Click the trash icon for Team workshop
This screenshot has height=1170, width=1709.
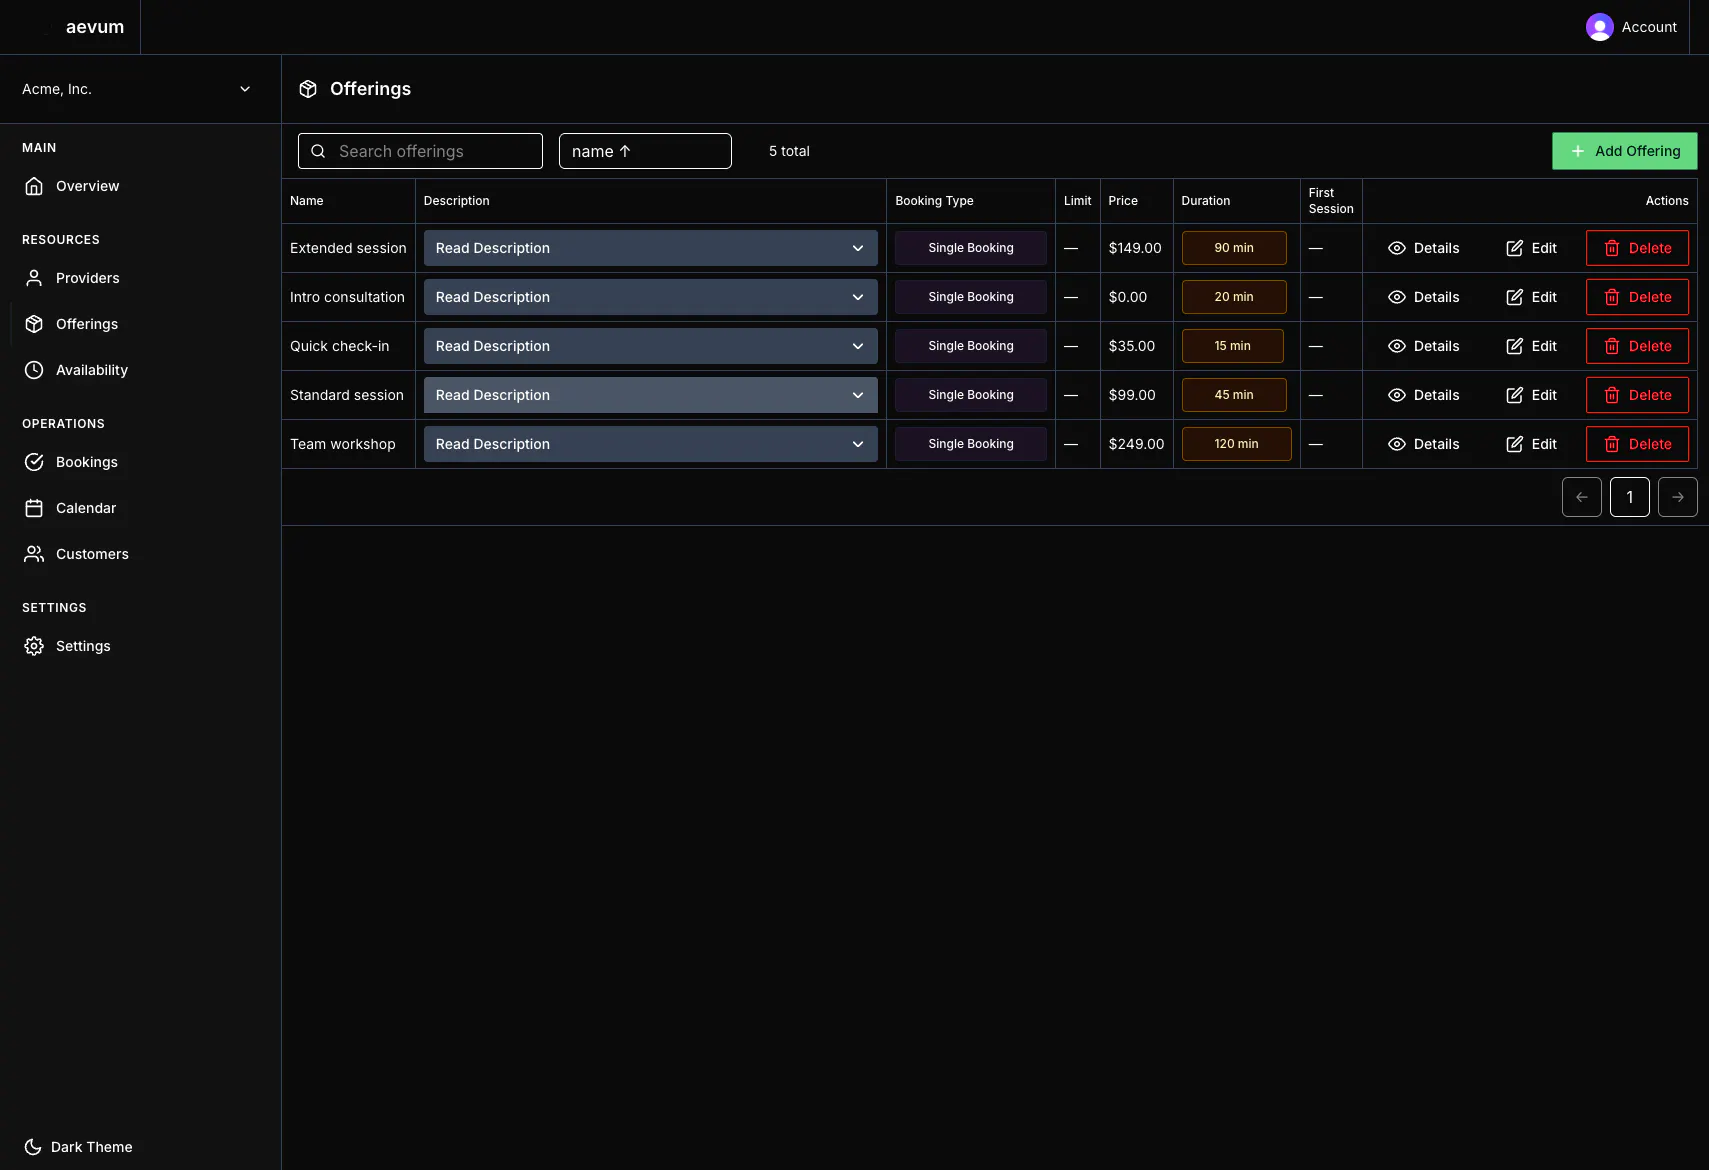point(1612,444)
